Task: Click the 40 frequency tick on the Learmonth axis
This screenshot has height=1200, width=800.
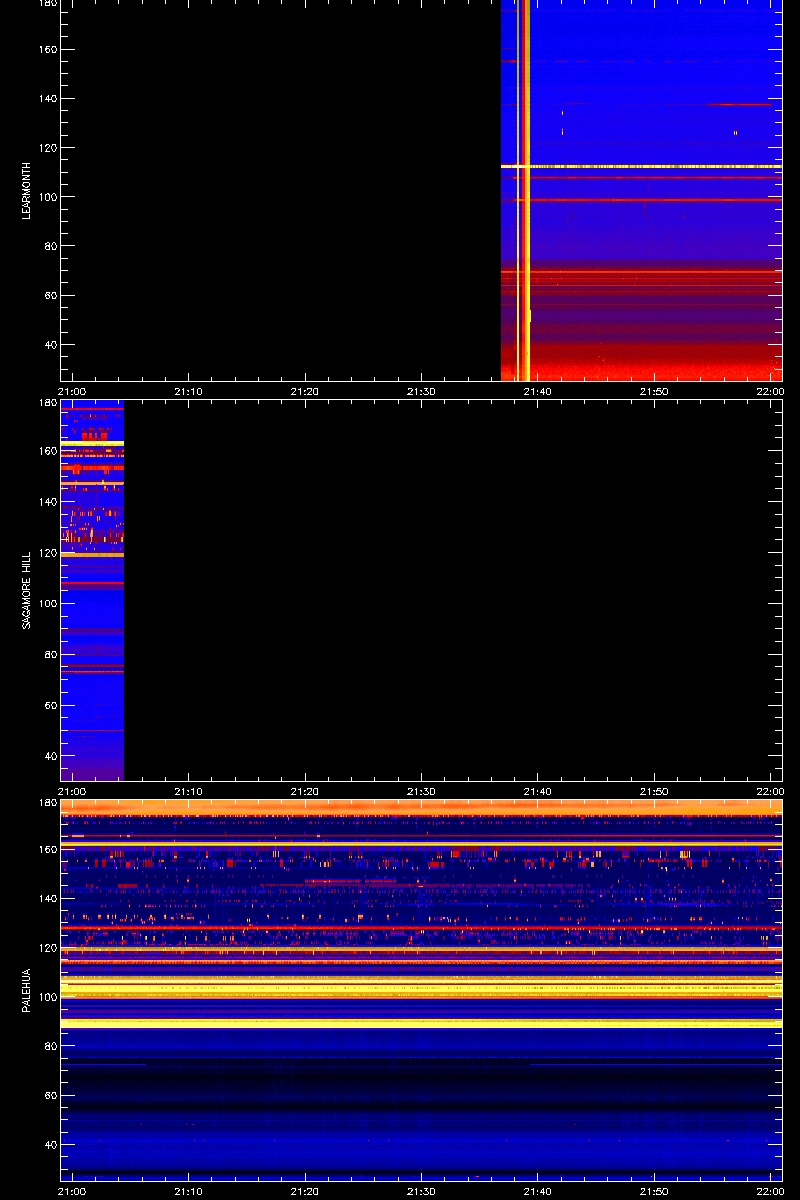Action: click(x=51, y=345)
